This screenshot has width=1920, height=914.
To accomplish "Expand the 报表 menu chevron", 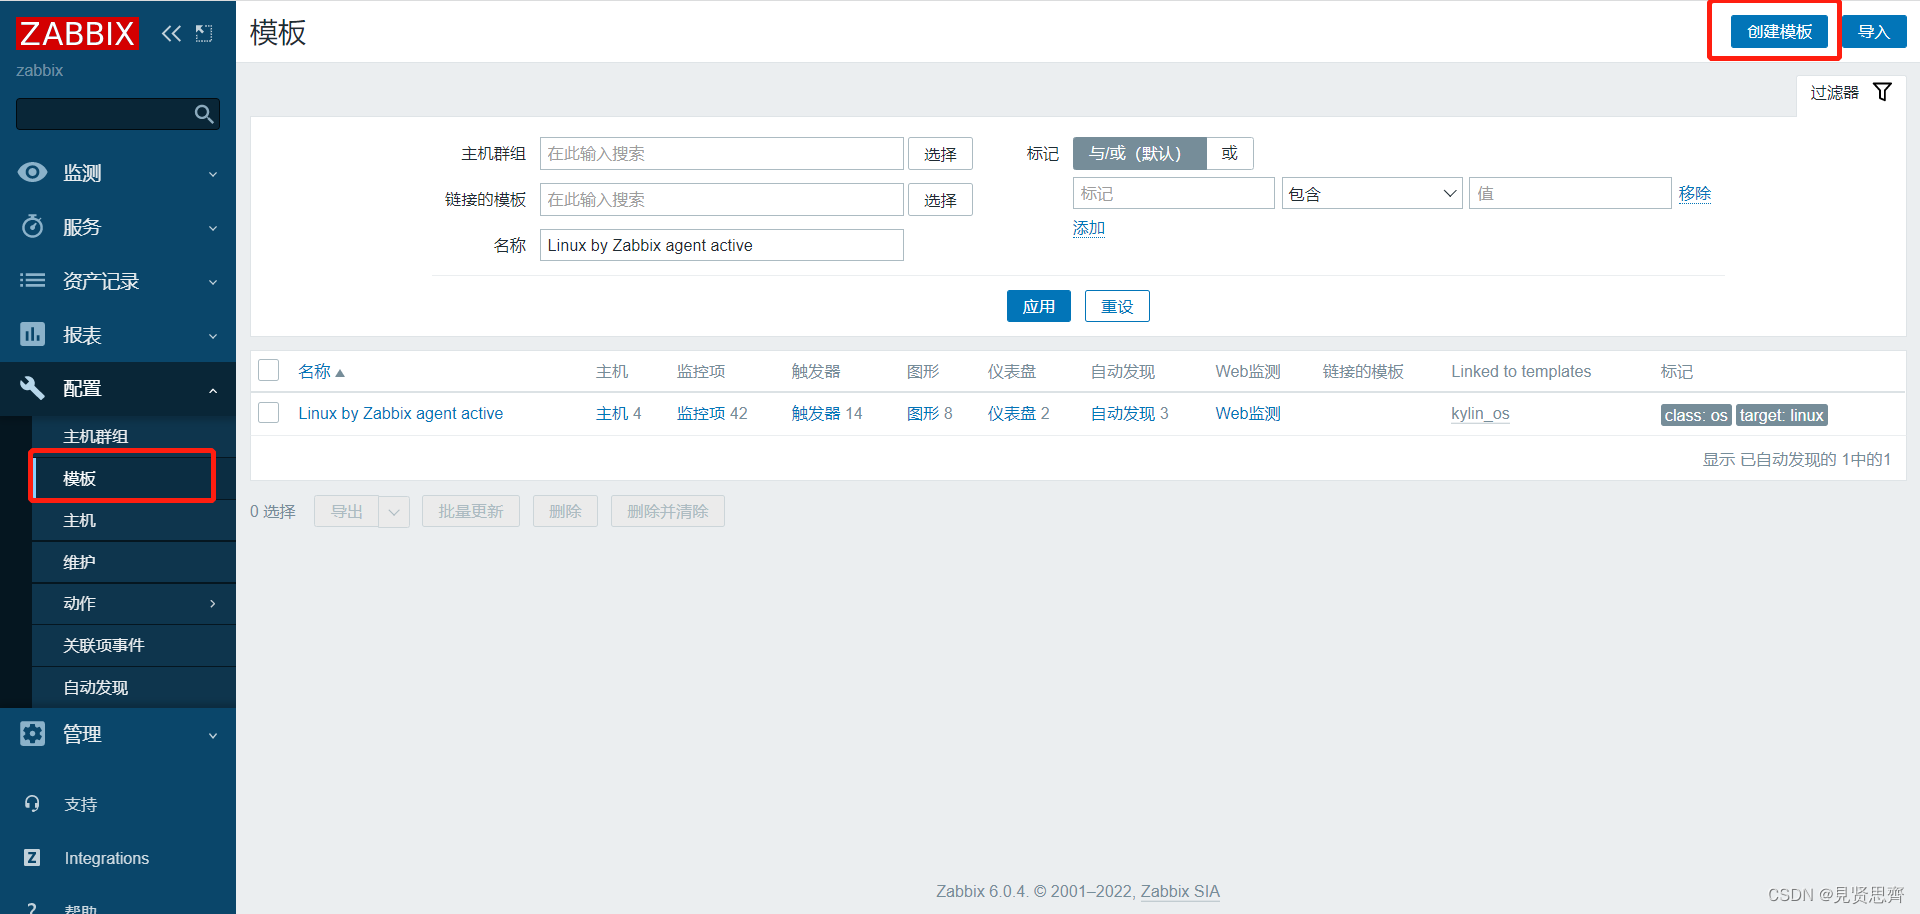I will pos(213,336).
